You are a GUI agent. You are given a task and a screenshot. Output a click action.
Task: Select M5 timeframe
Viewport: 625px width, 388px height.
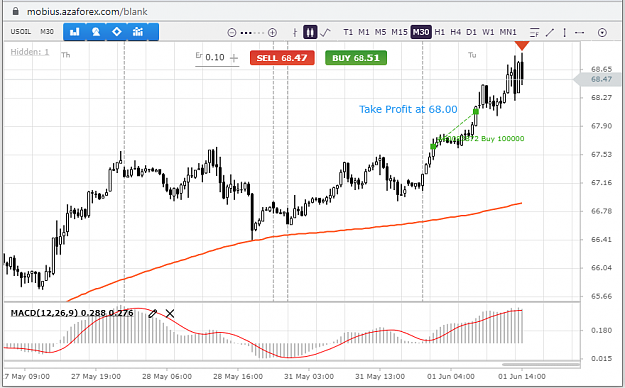(x=380, y=32)
